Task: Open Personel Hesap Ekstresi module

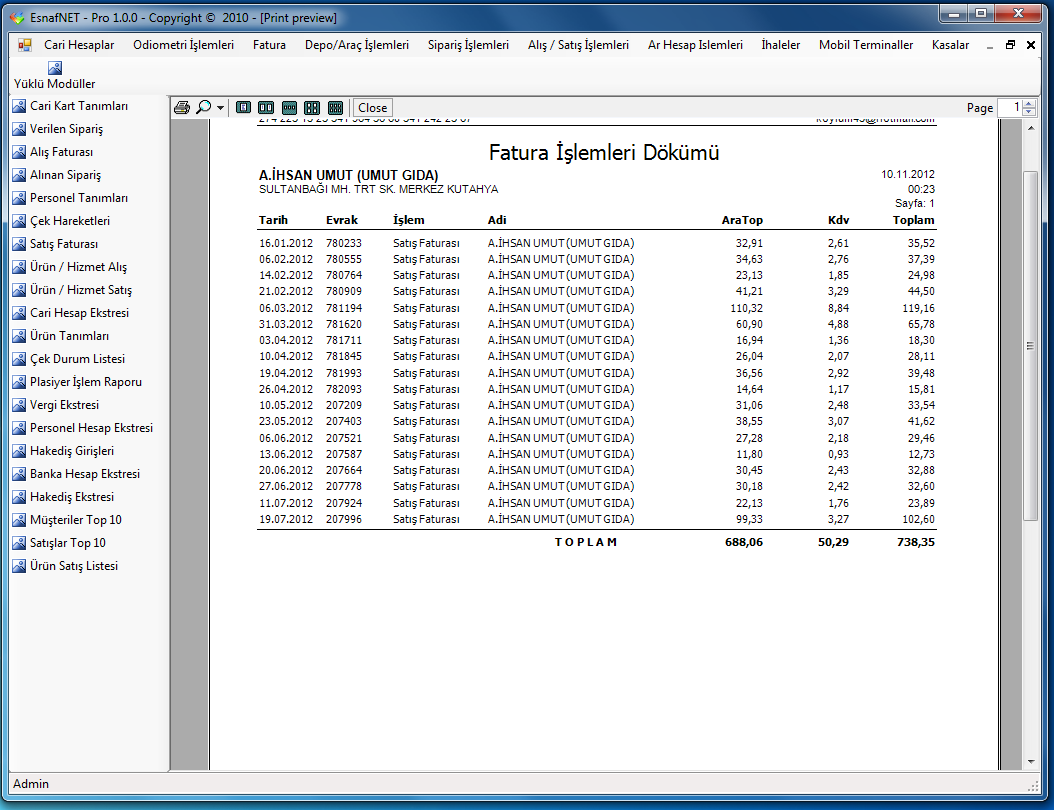Action: point(83,428)
